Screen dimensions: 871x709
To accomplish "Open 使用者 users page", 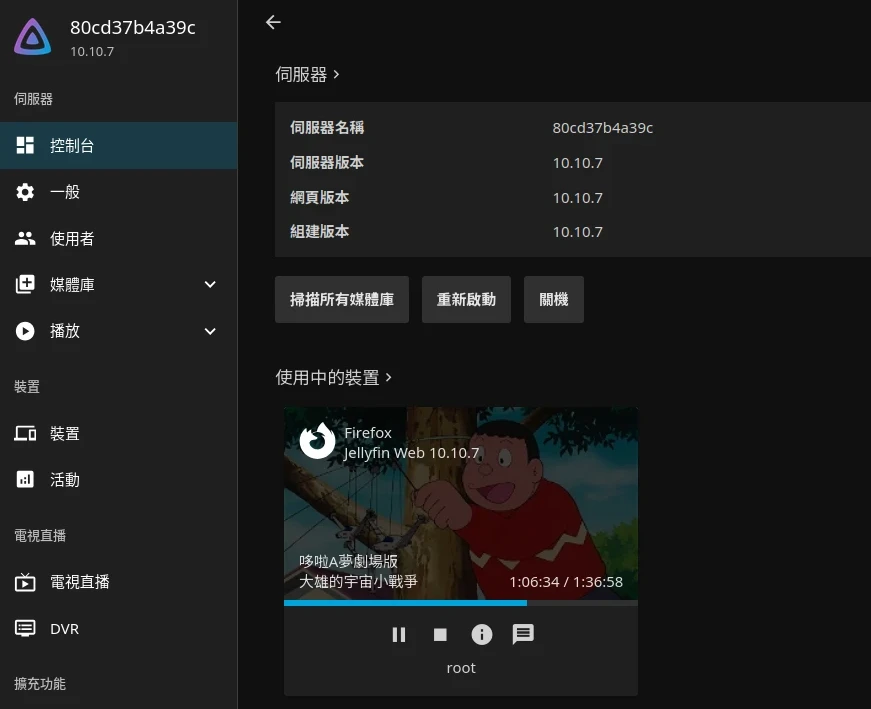I will 71,238.
